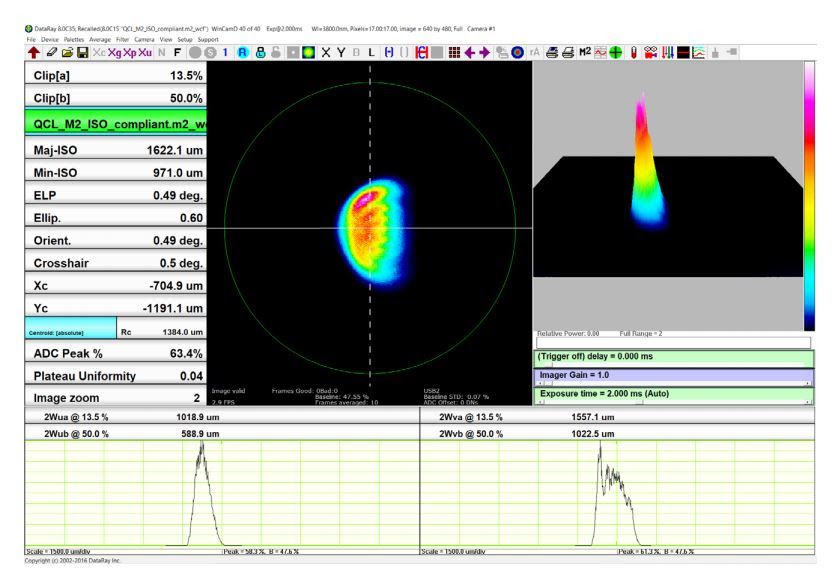Viewport: 832px width, 577px height.
Task: Open the red-blue vertical sliders icon
Action: click(668, 52)
